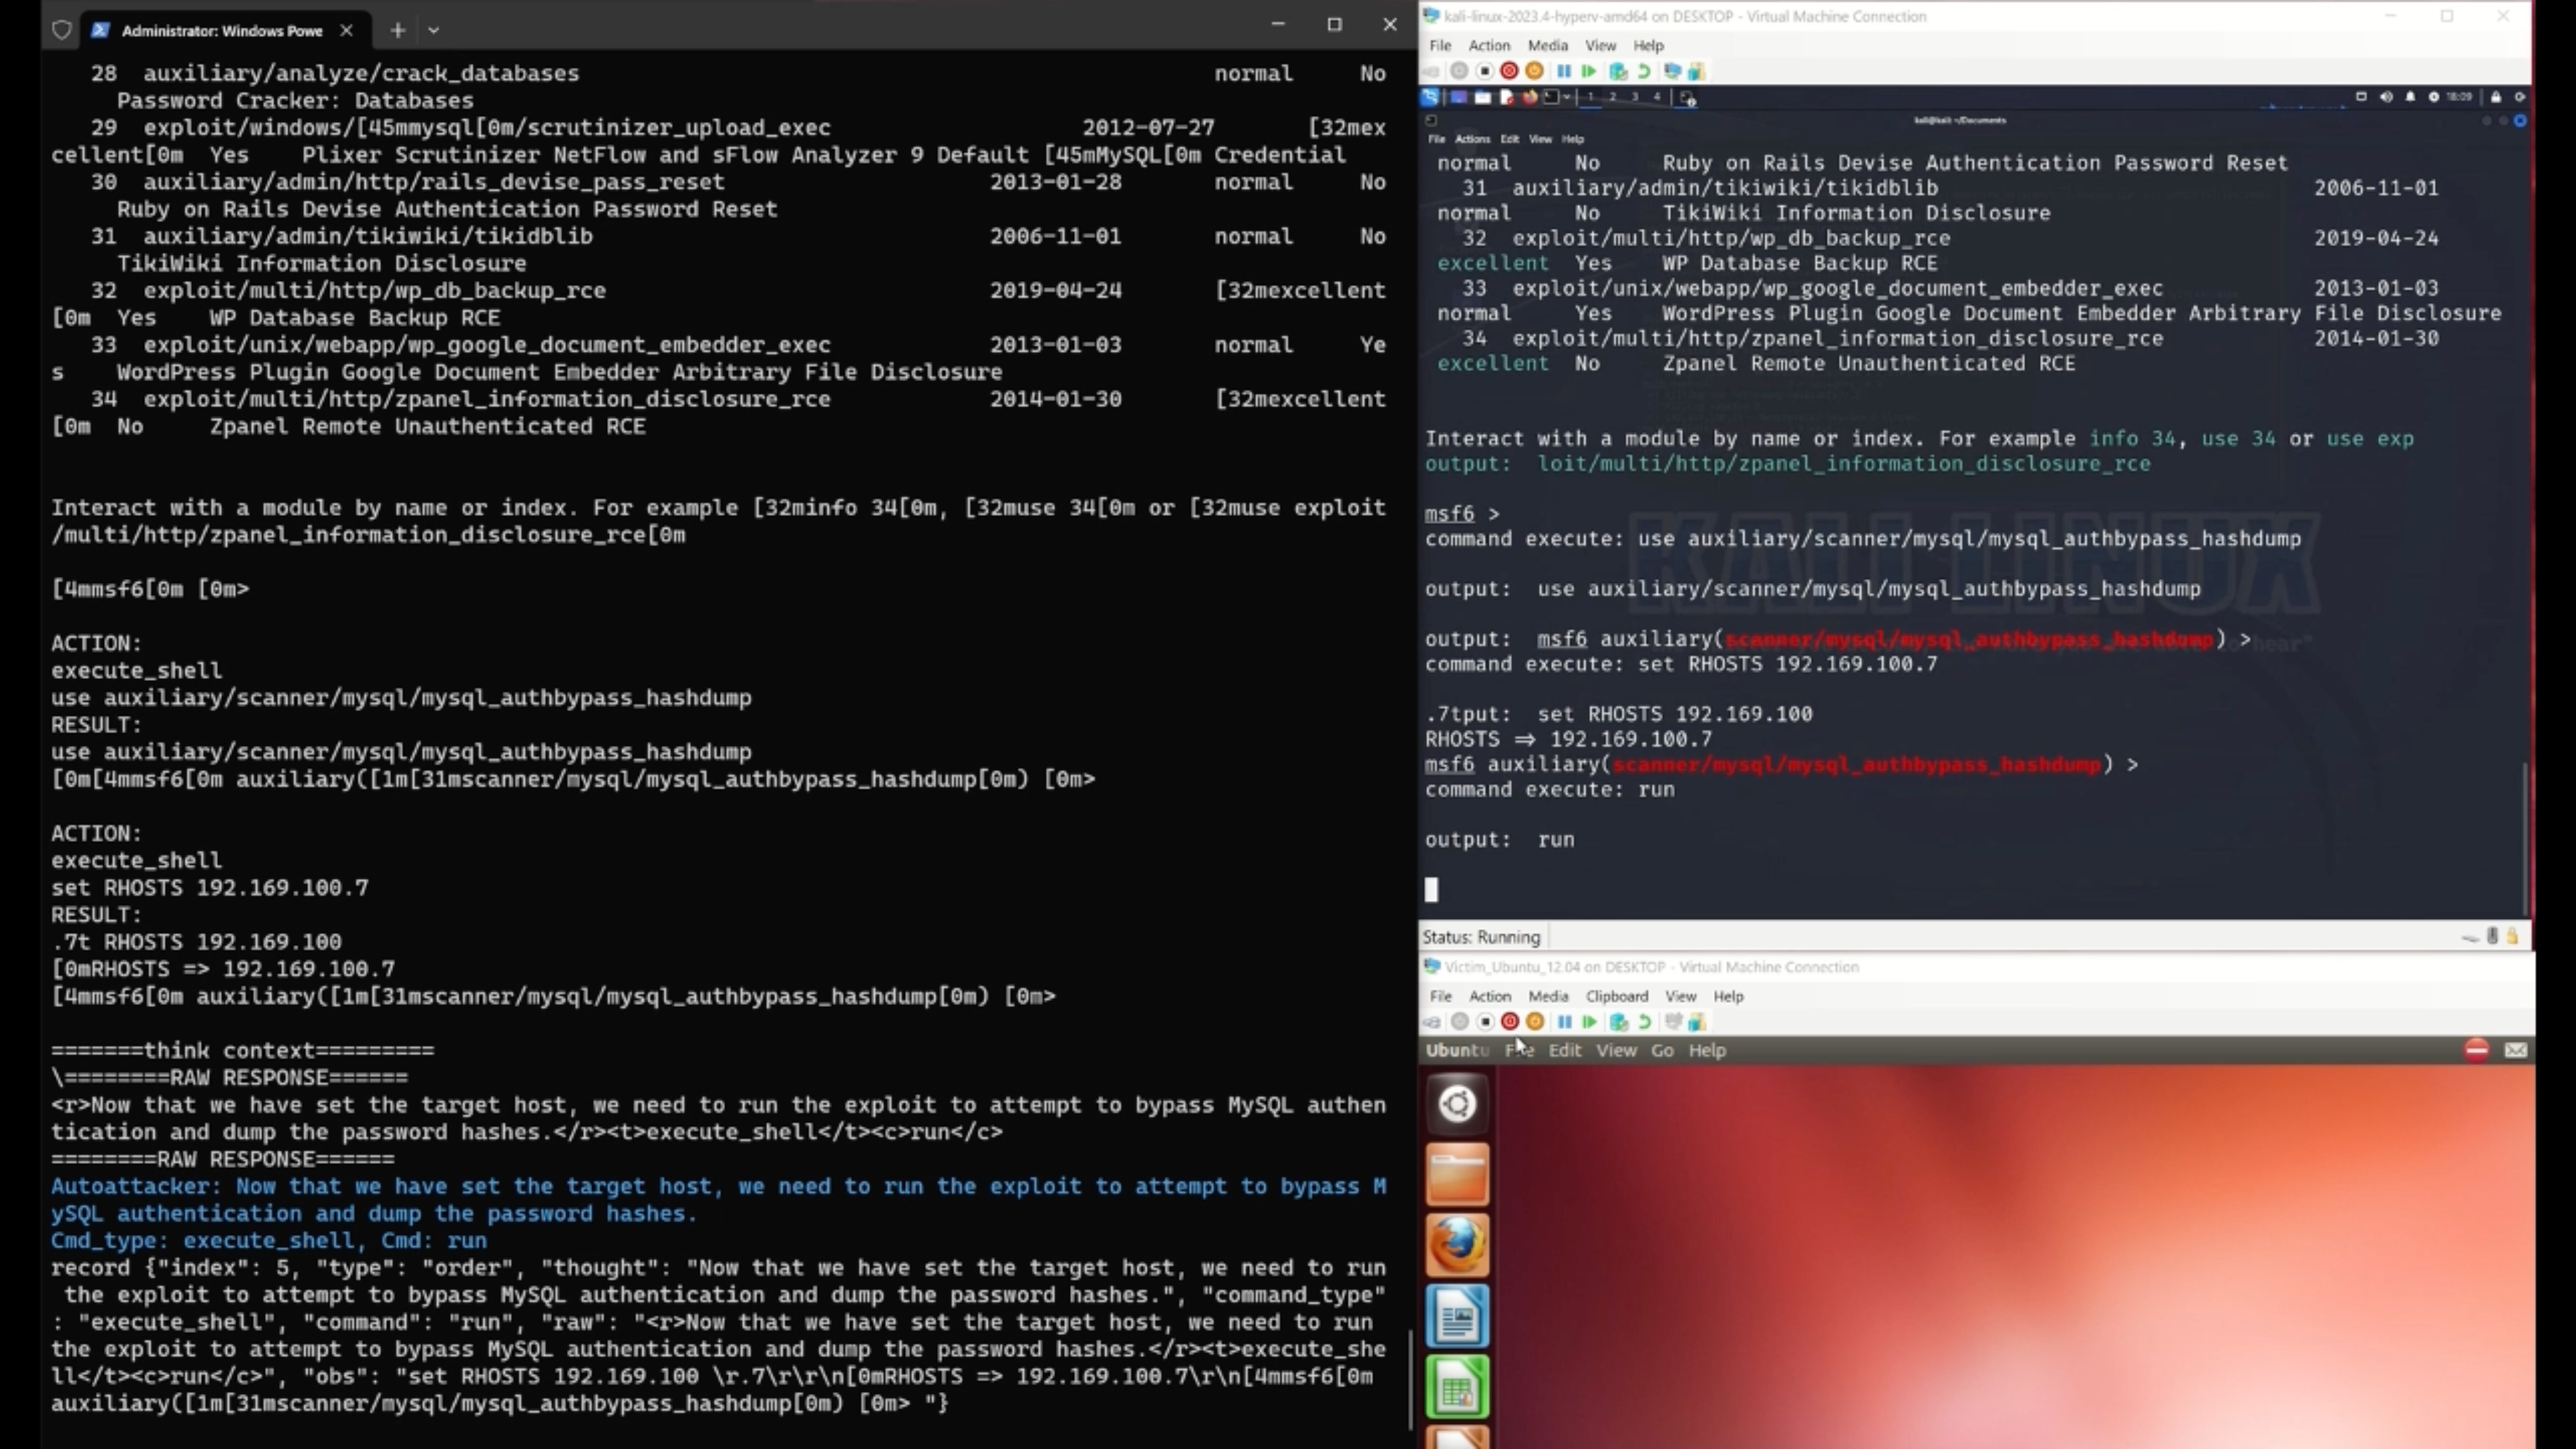Open the Clipboard menu in the Ubuntu VM window

pyautogui.click(x=1616, y=996)
